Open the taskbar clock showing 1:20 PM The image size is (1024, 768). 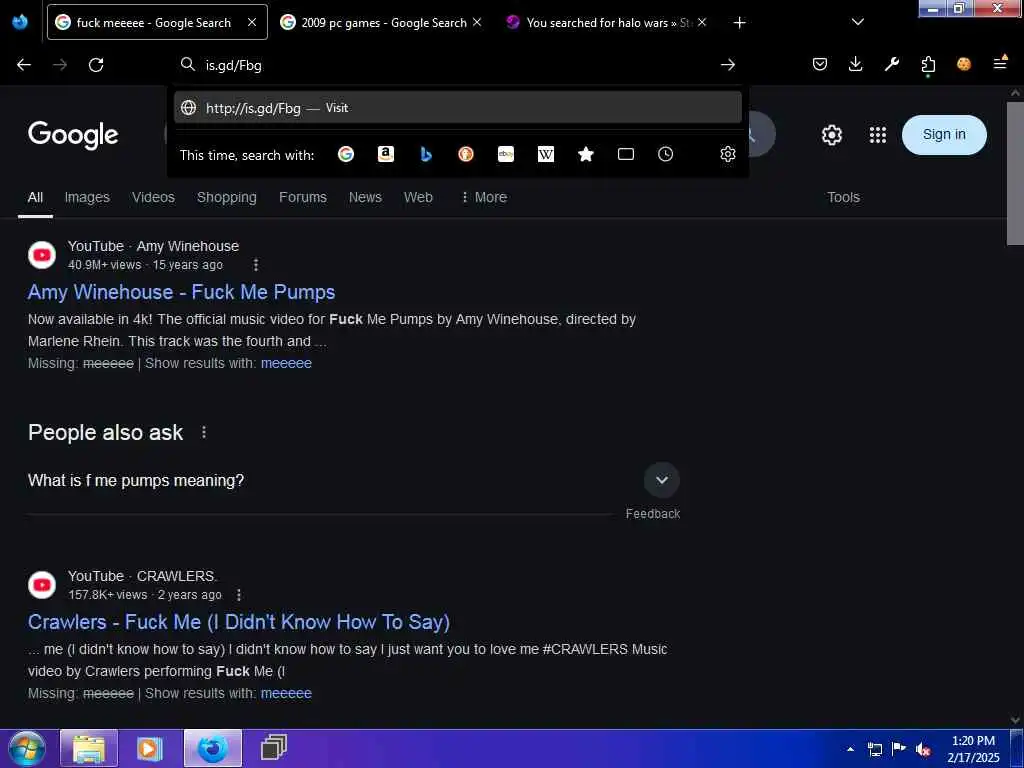[973, 749]
